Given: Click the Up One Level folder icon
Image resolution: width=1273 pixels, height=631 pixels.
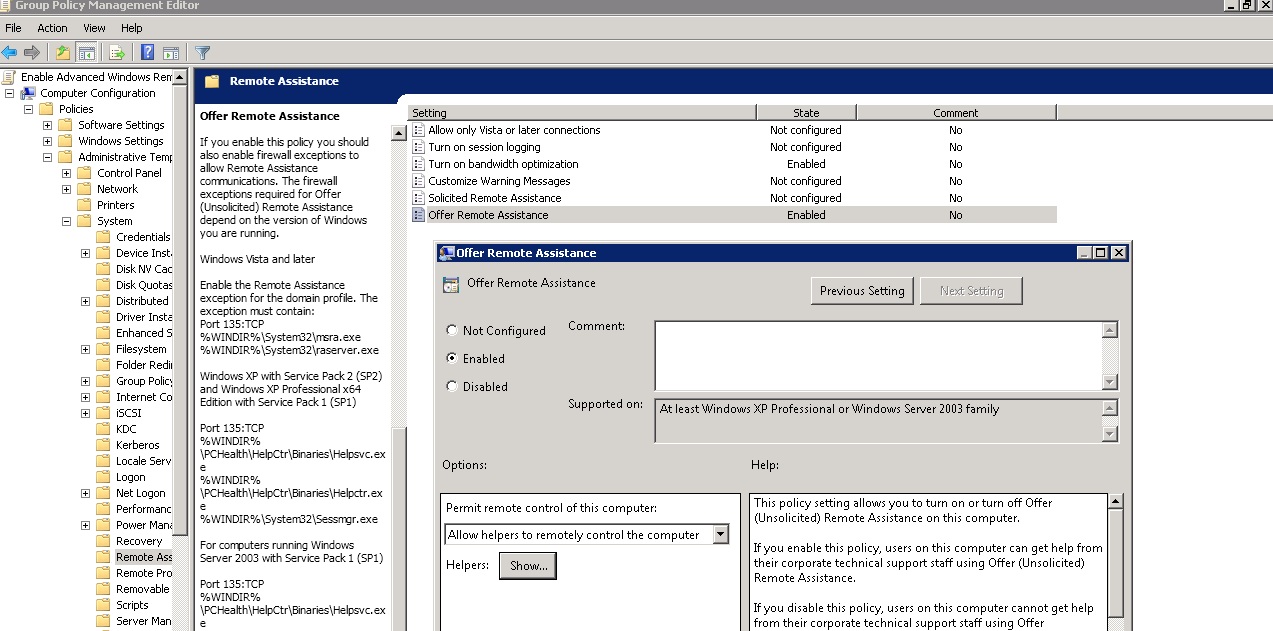Looking at the screenshot, I should 64,53.
